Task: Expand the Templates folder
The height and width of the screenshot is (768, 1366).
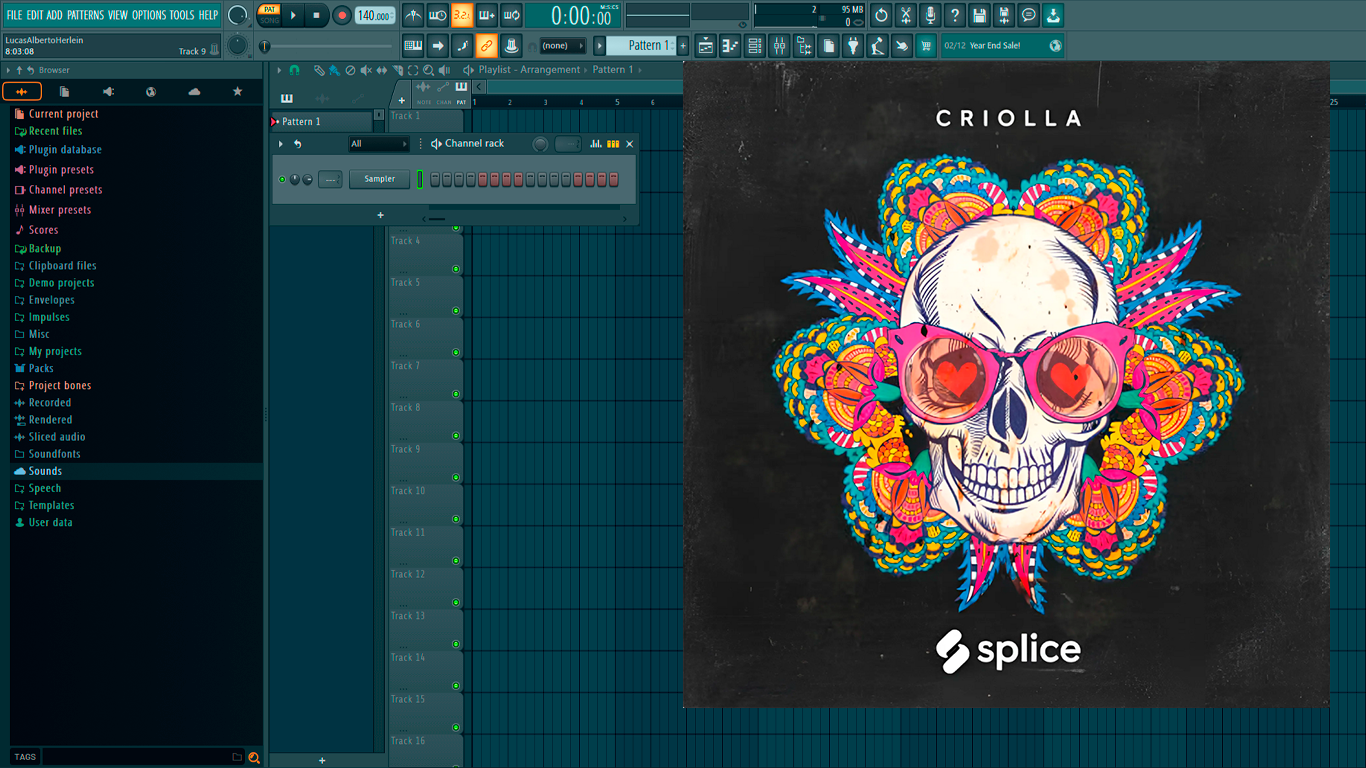Action: click(51, 505)
